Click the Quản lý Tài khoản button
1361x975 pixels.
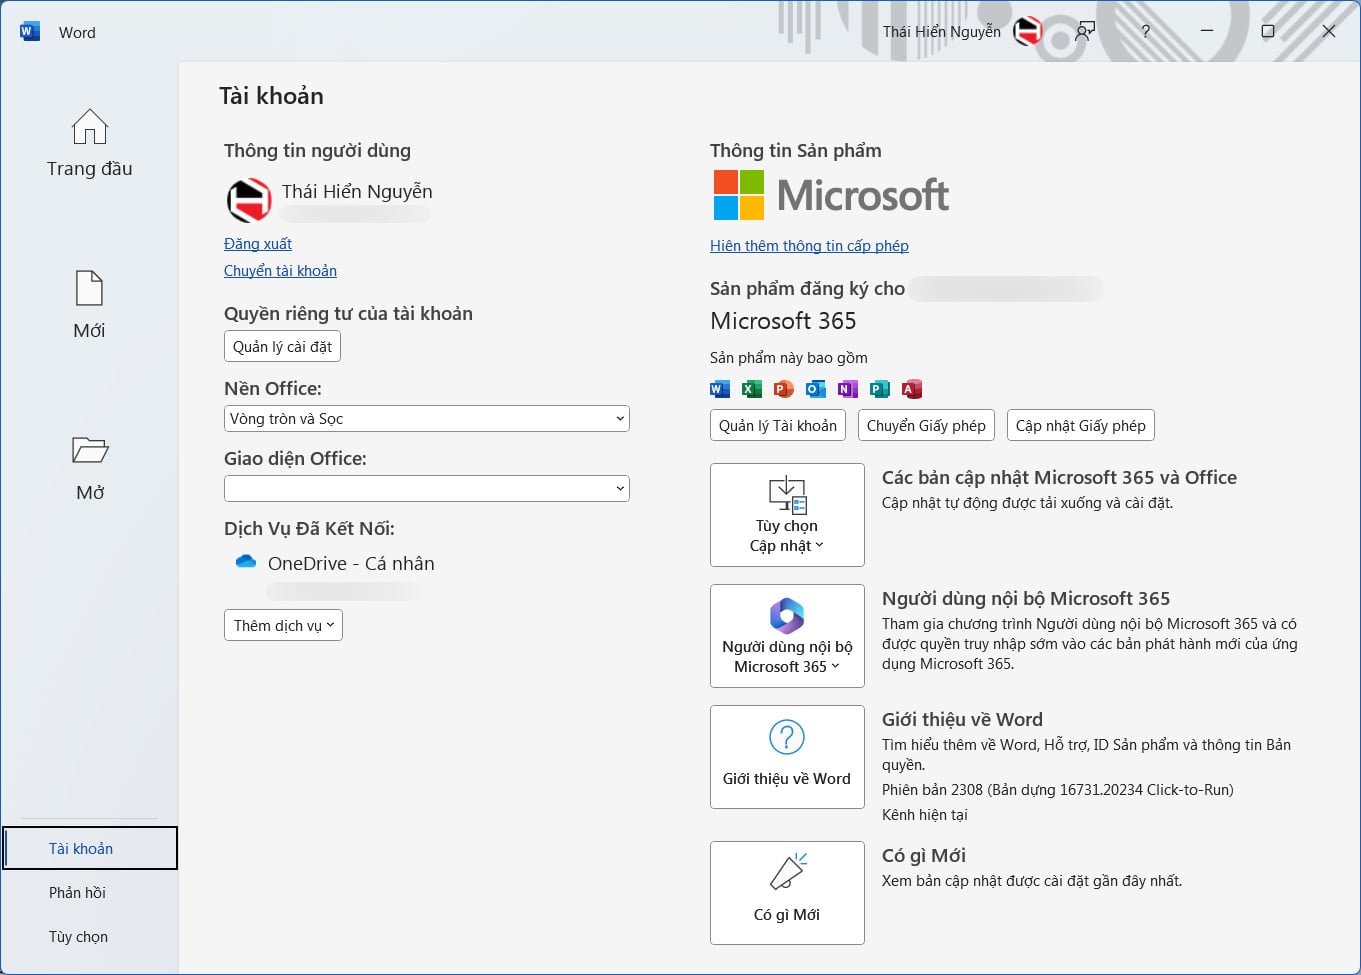point(778,425)
